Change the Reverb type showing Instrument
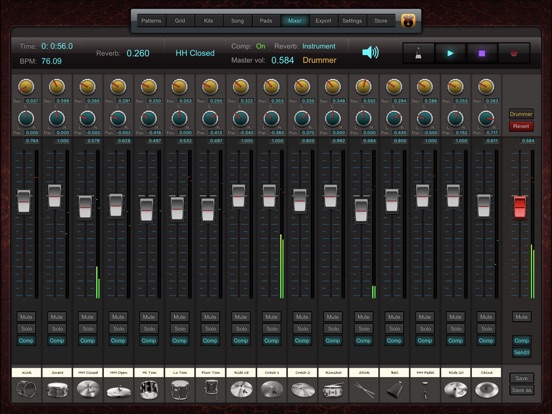This screenshot has width=552, height=414. 319,46
